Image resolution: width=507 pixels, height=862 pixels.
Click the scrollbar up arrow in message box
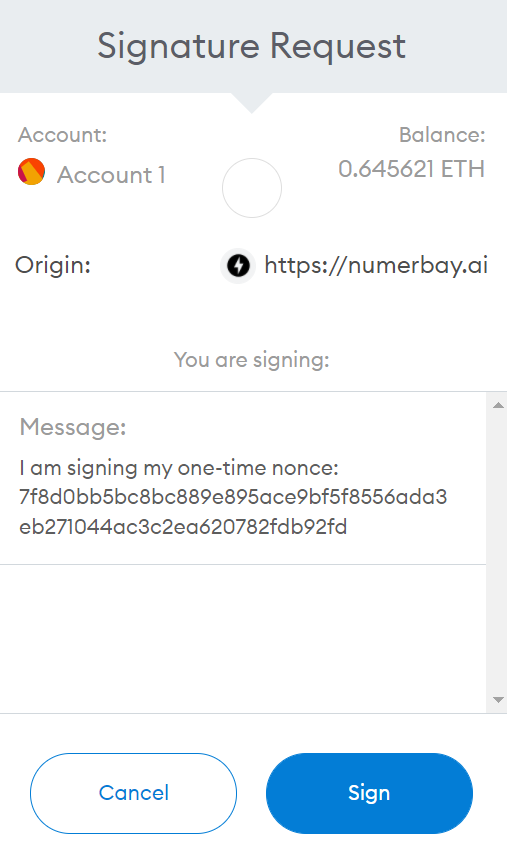click(498, 405)
